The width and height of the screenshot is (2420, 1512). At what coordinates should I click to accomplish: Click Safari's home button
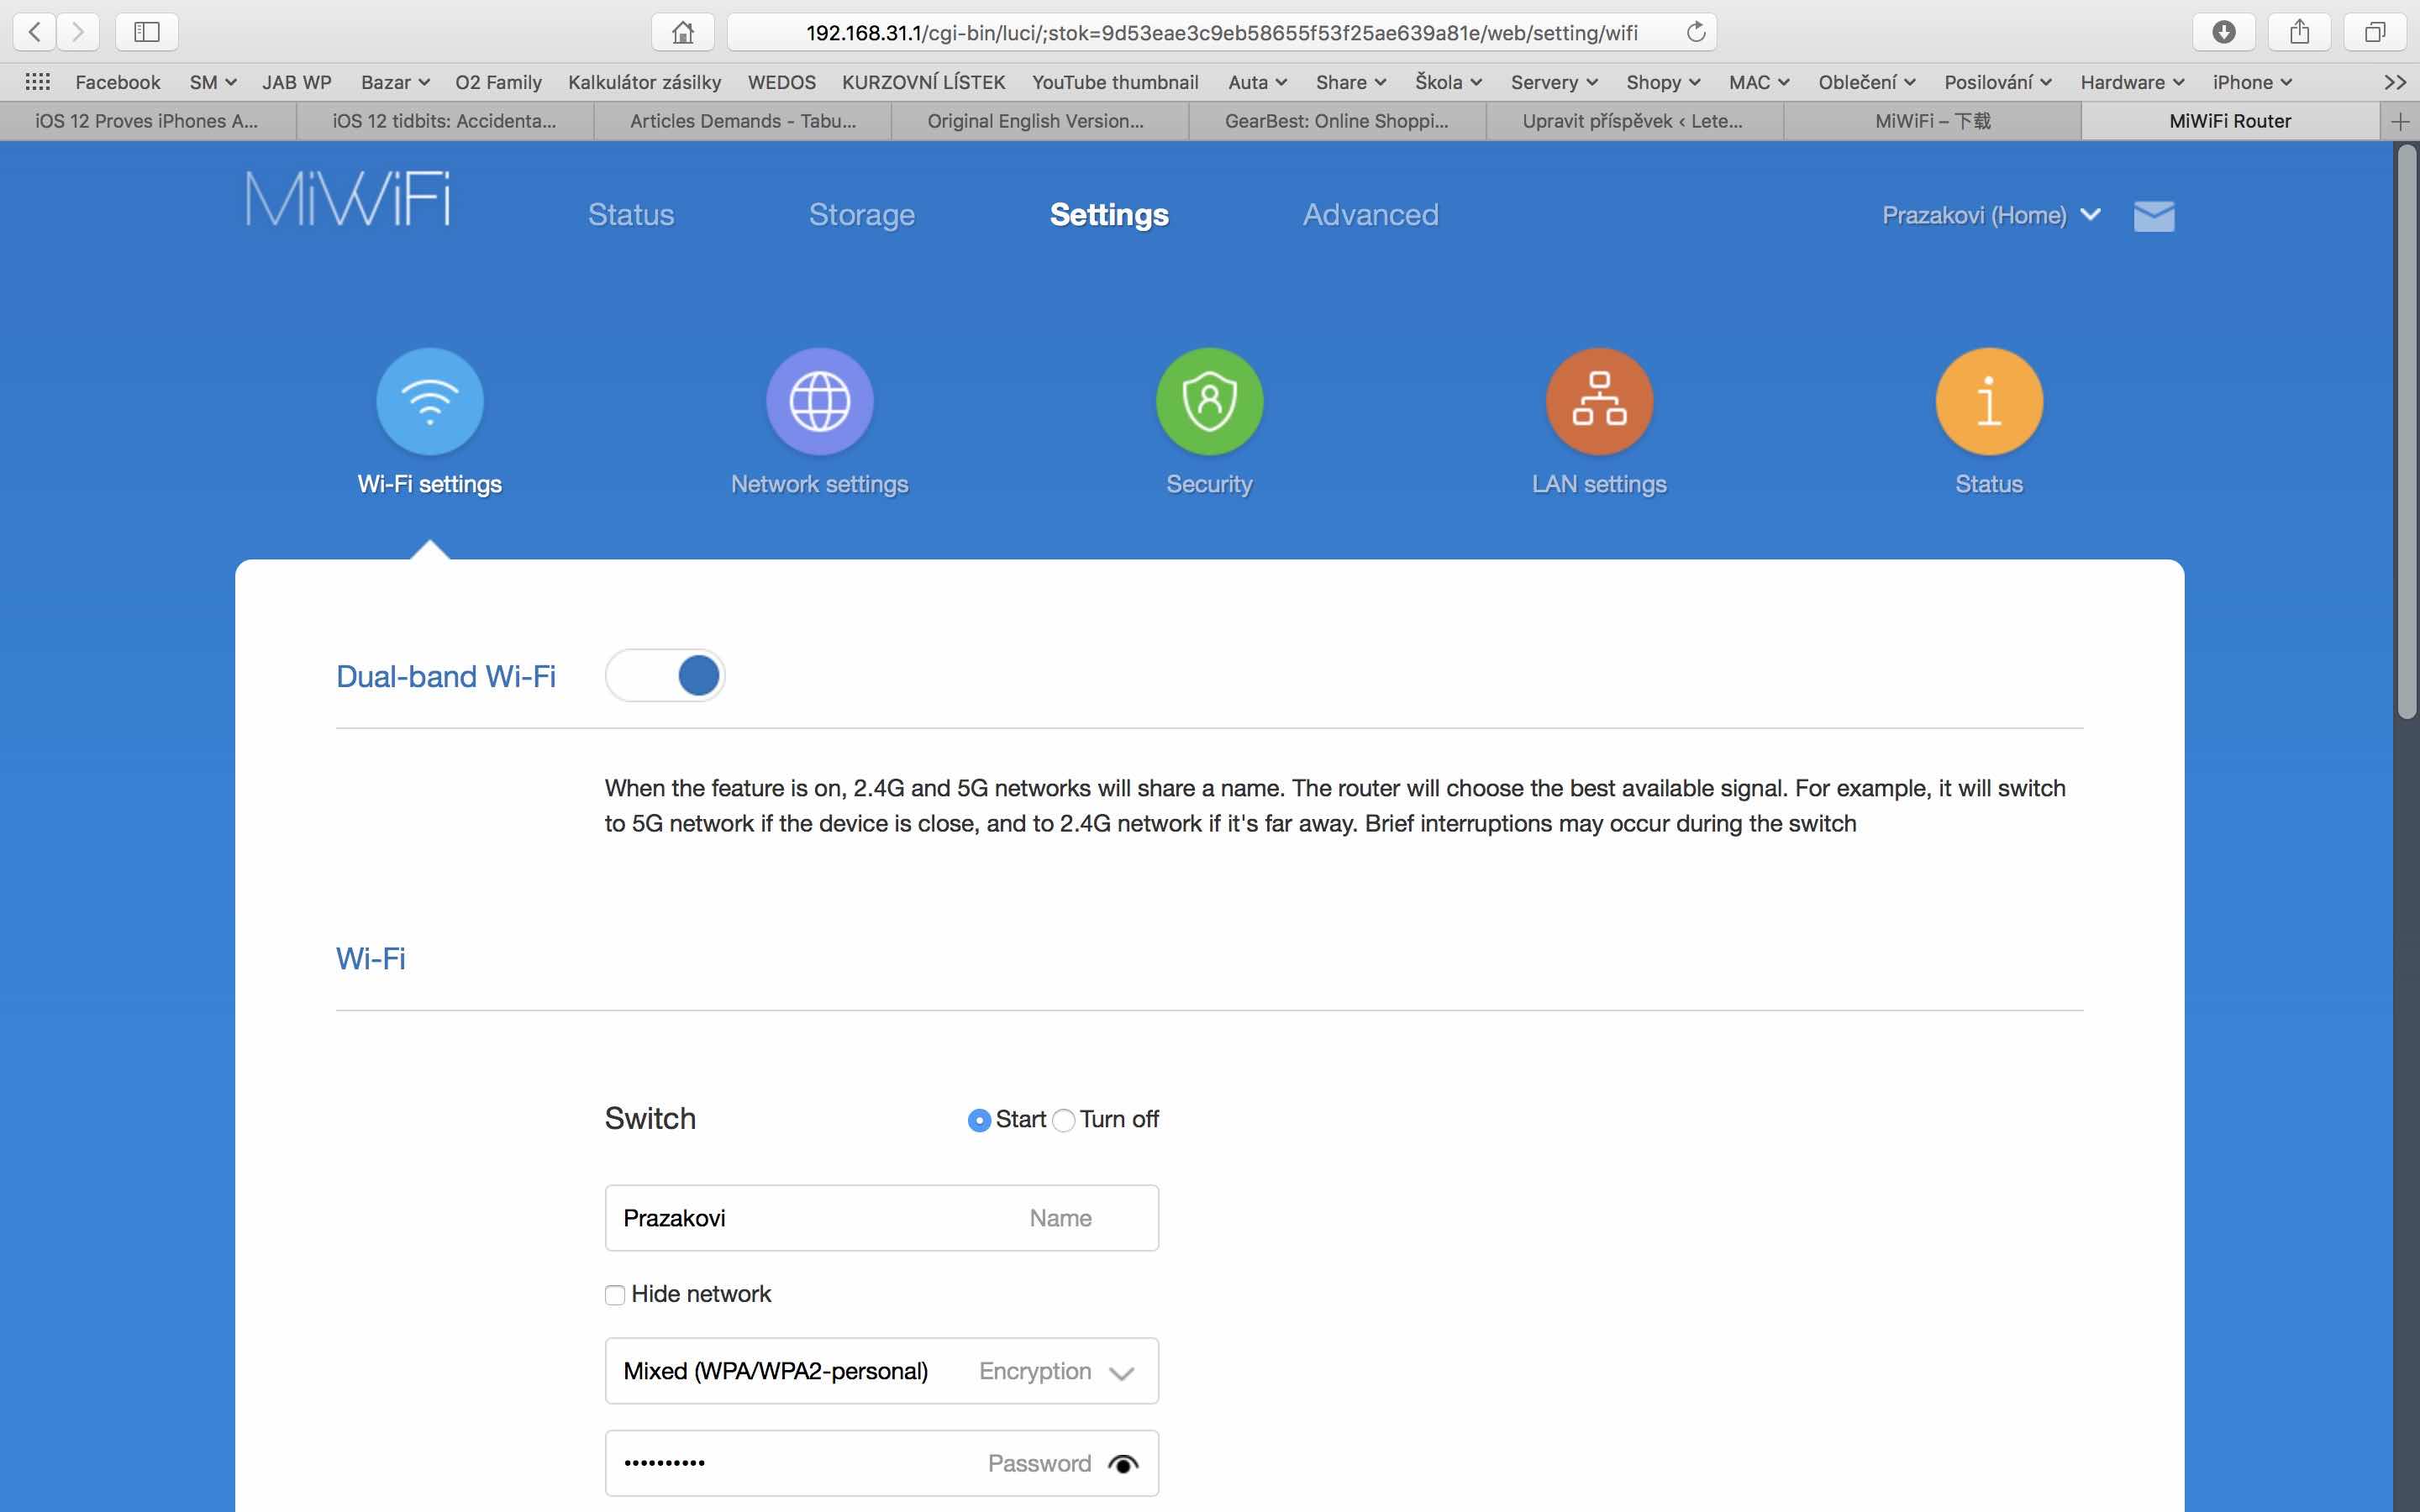point(682,32)
